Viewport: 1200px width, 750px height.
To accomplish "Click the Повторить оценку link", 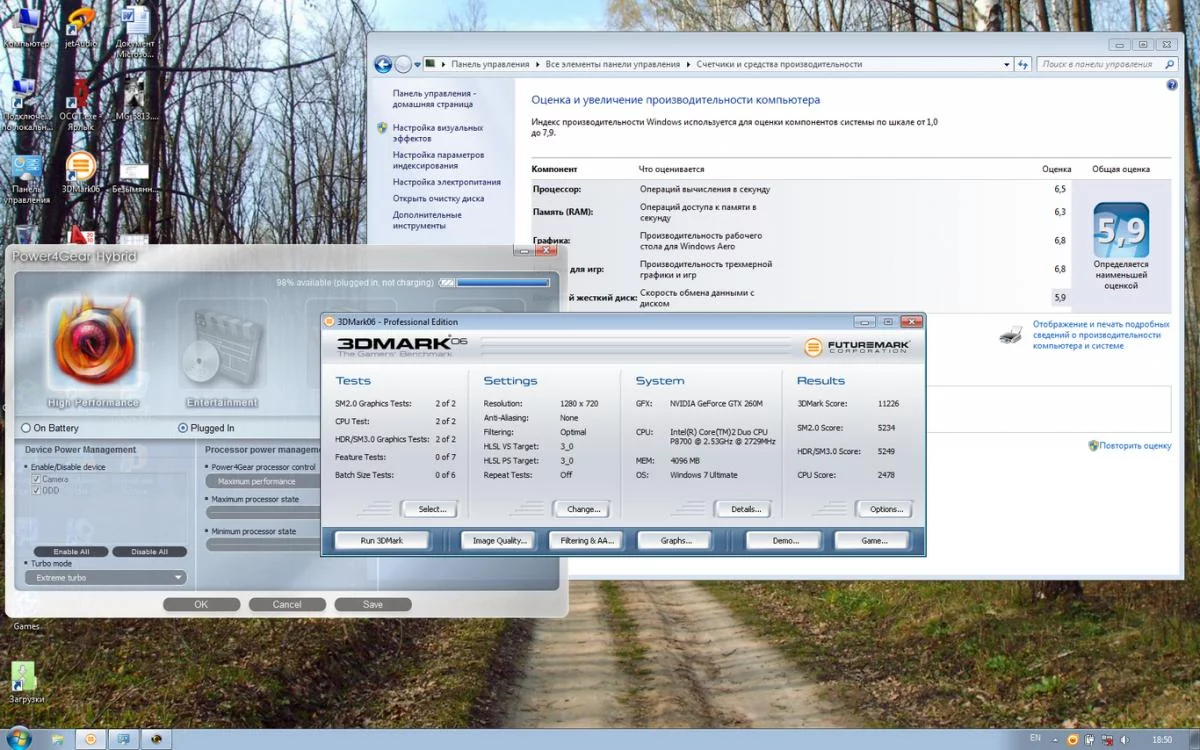I will click(x=1135, y=446).
